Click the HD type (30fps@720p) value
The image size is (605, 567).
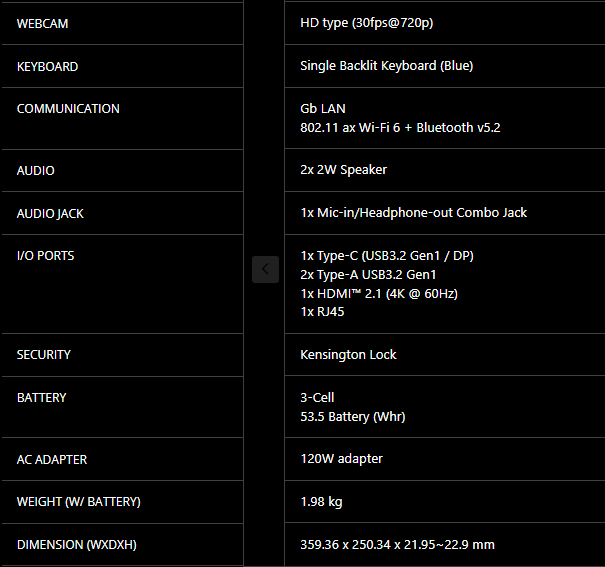(367, 23)
